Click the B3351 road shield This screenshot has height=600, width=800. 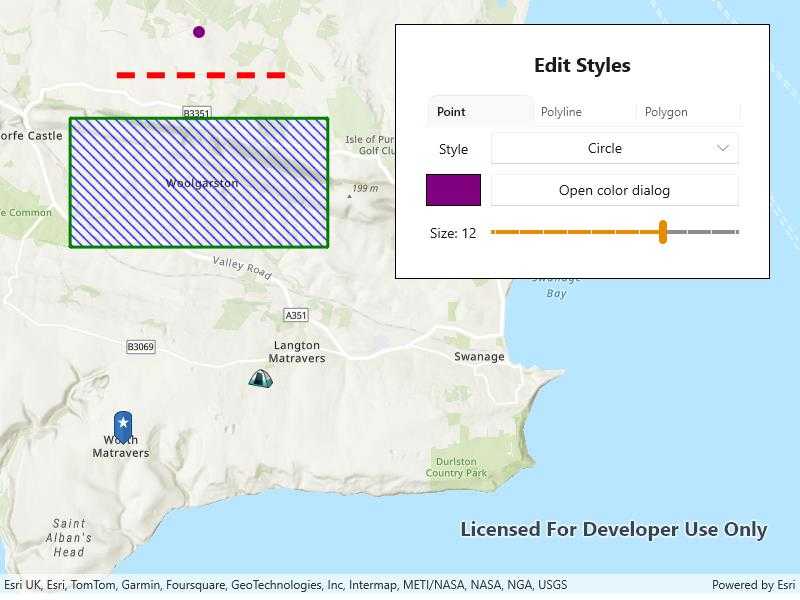coord(197,114)
